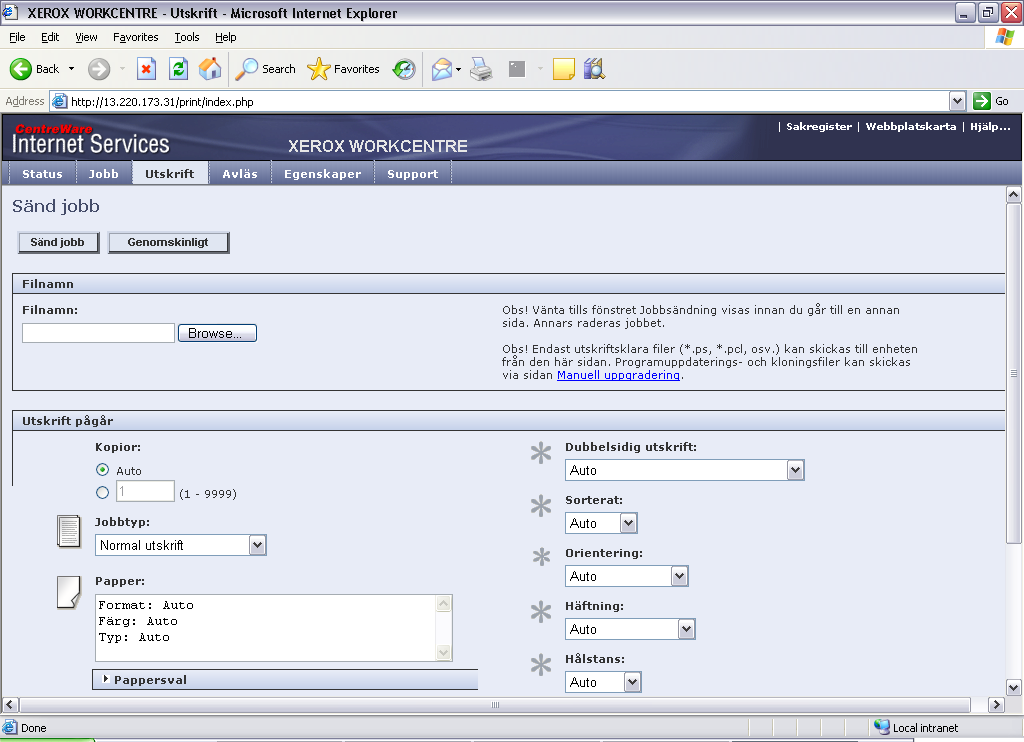Click the Browse... button
Viewport: 1024px width, 742px height.
tap(217, 333)
